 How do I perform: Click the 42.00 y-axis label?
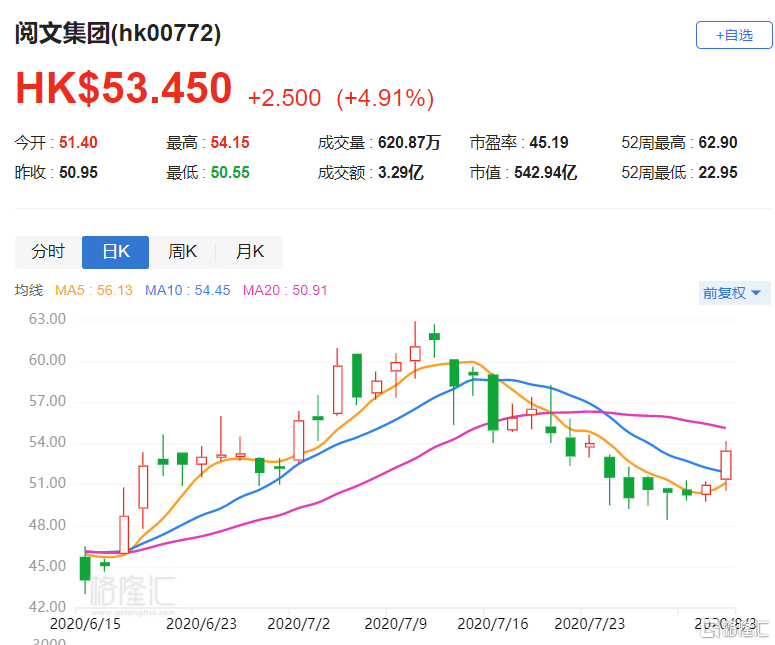click(47, 607)
